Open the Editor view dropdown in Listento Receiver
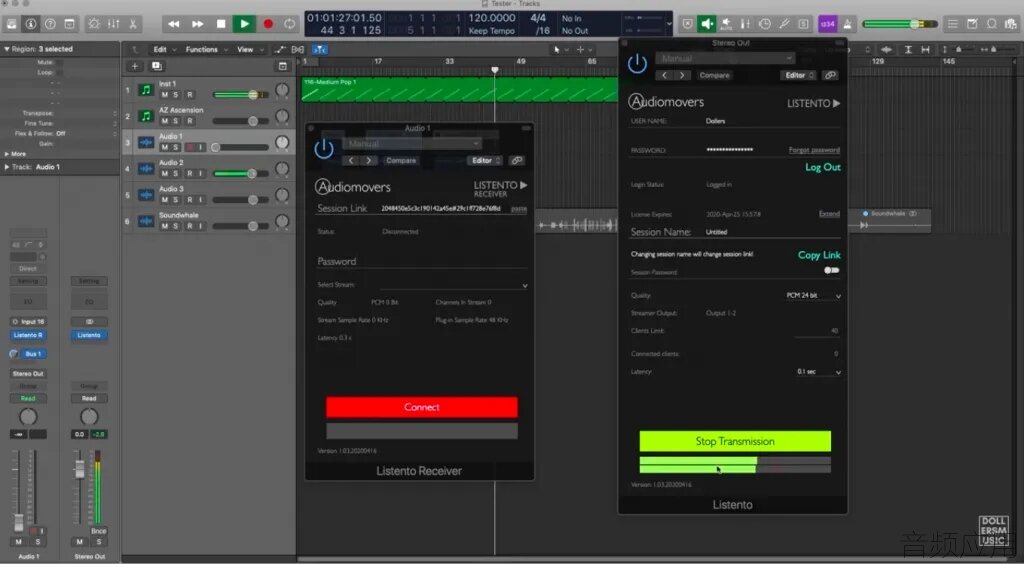 pos(485,161)
